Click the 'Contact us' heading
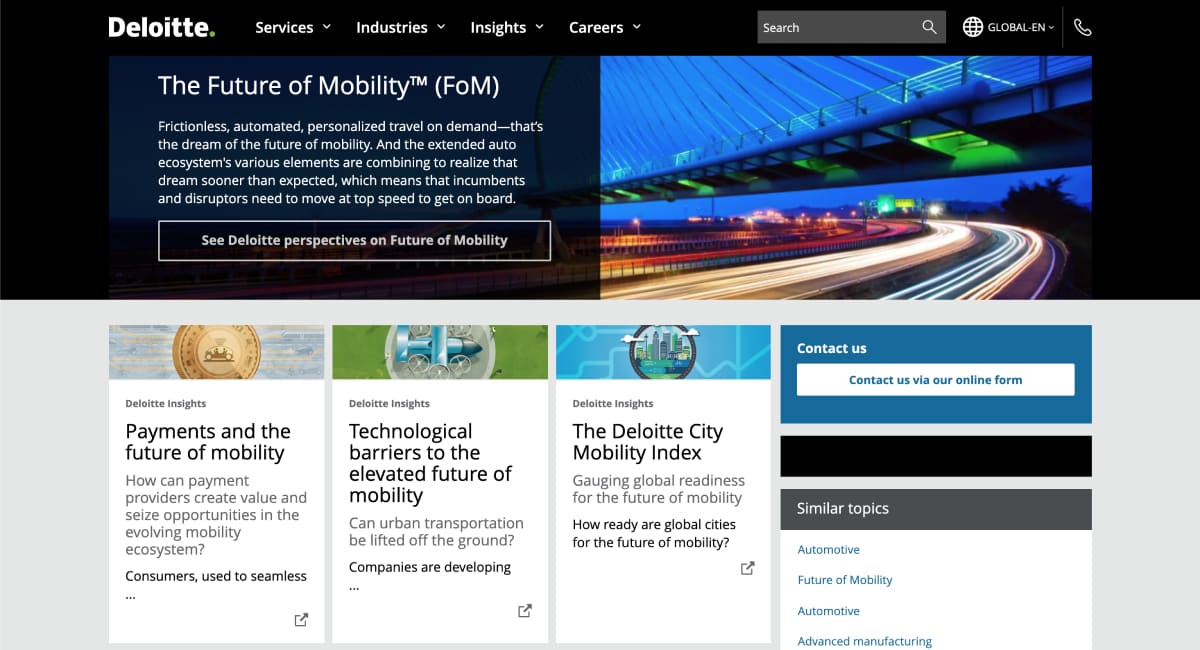The image size is (1200, 650). [832, 348]
